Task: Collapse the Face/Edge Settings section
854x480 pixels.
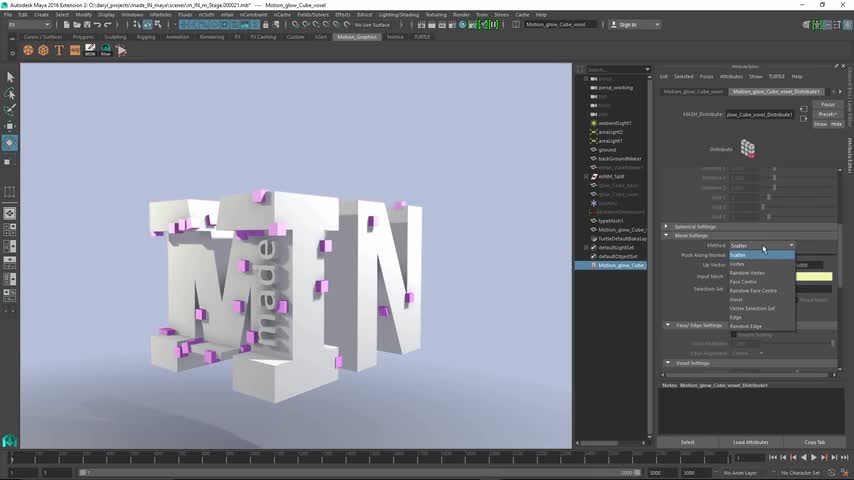Action: [x=668, y=325]
